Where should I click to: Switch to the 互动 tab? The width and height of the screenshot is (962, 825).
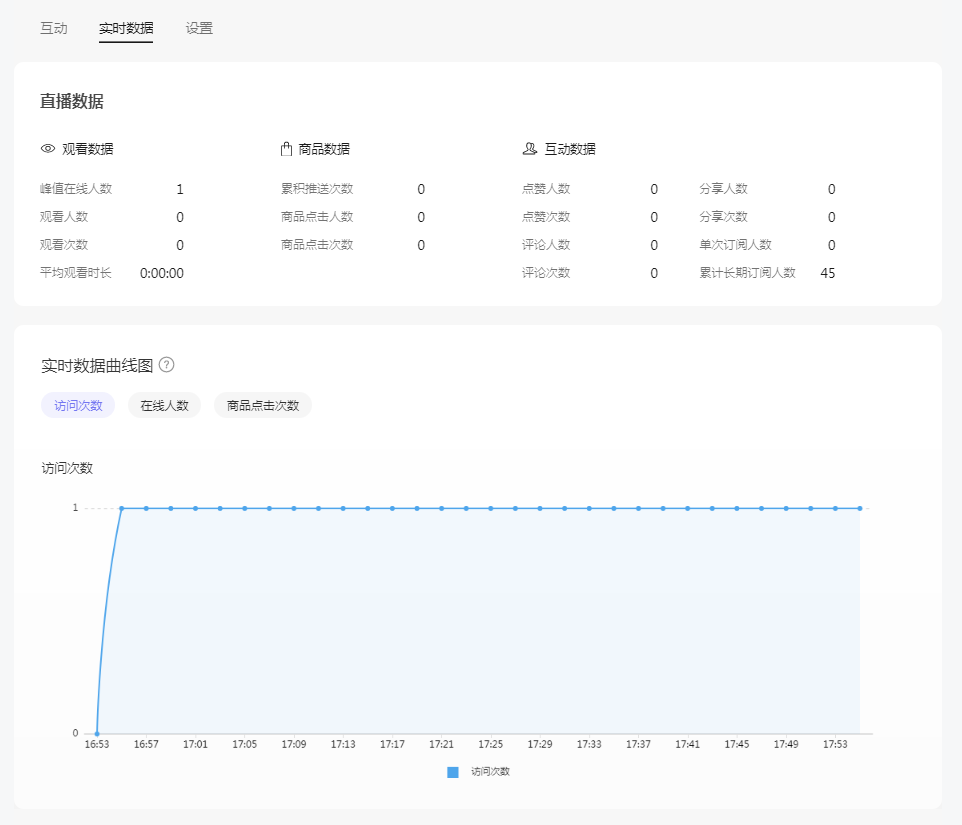point(53,28)
